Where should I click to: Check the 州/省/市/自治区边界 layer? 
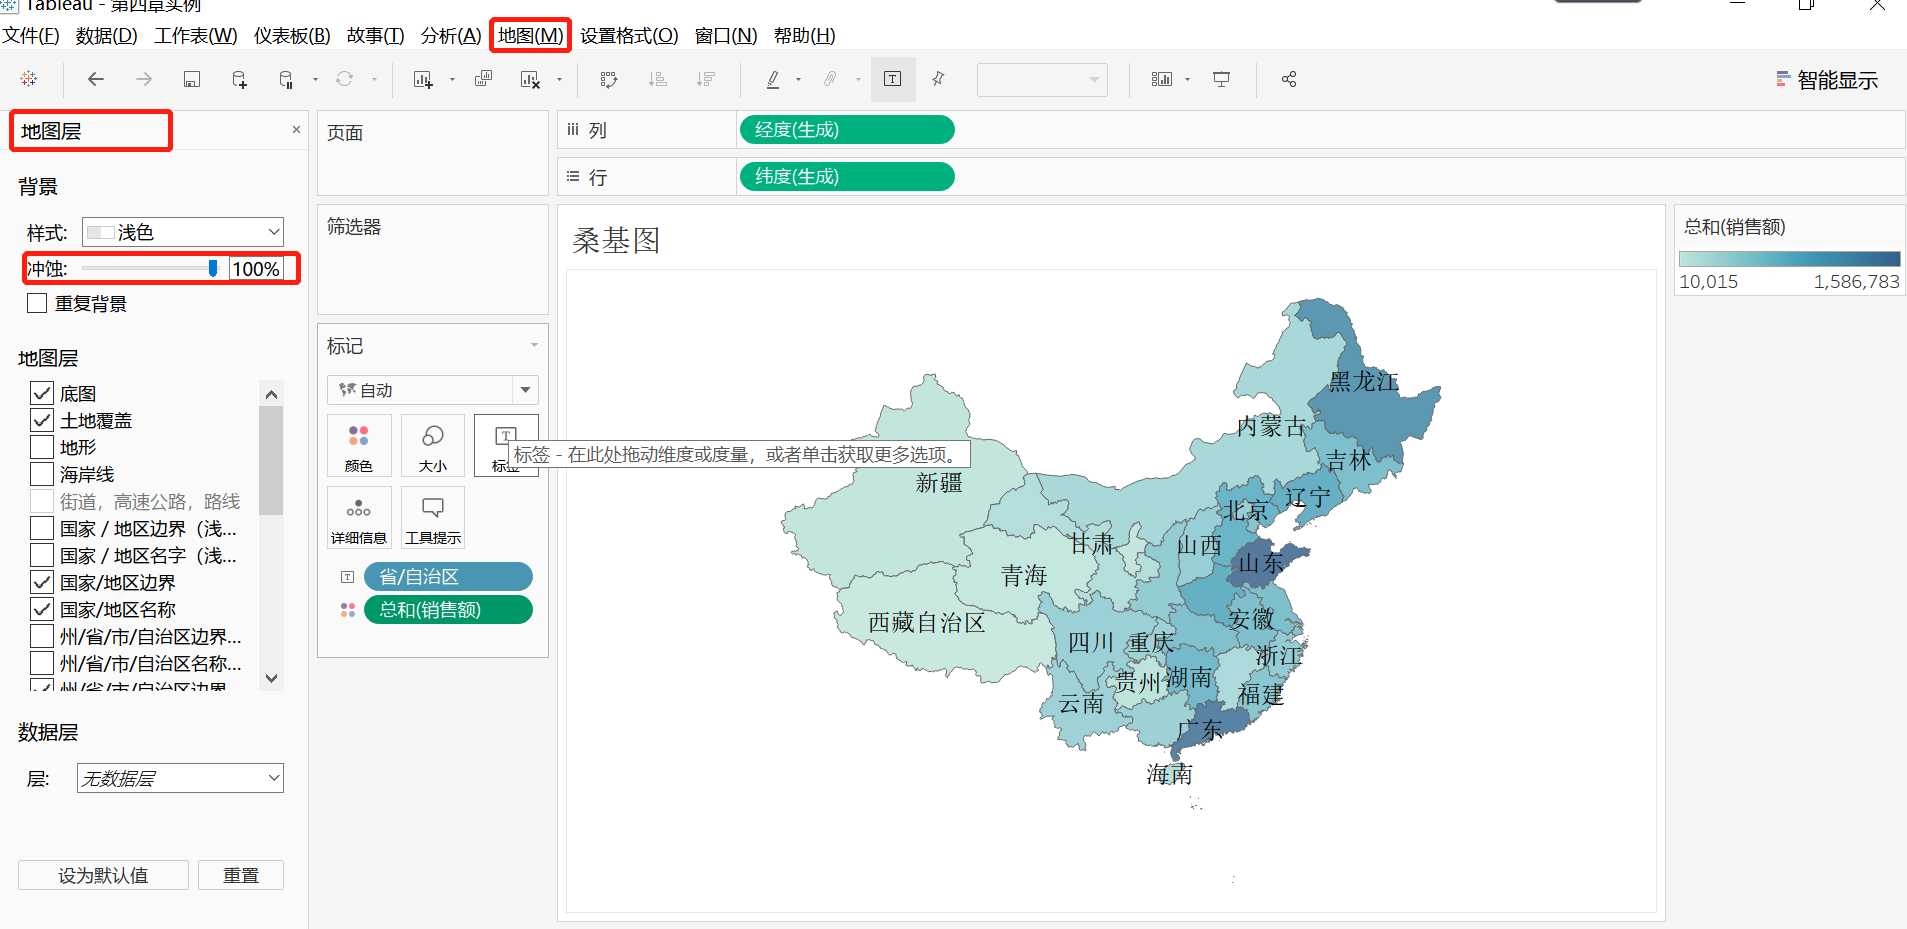pos(42,636)
